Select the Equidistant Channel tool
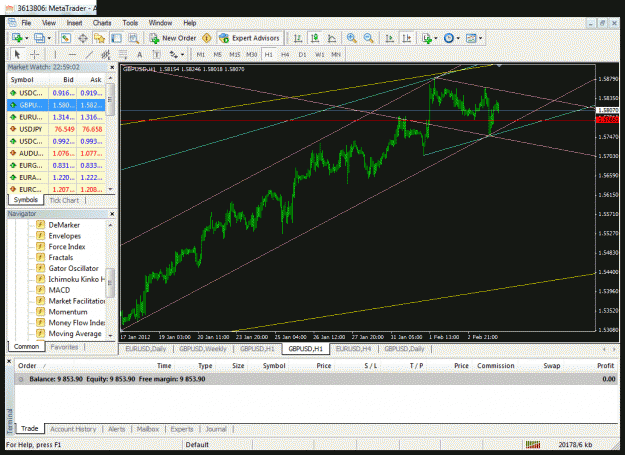This screenshot has height=455, width=625. (x=106, y=54)
